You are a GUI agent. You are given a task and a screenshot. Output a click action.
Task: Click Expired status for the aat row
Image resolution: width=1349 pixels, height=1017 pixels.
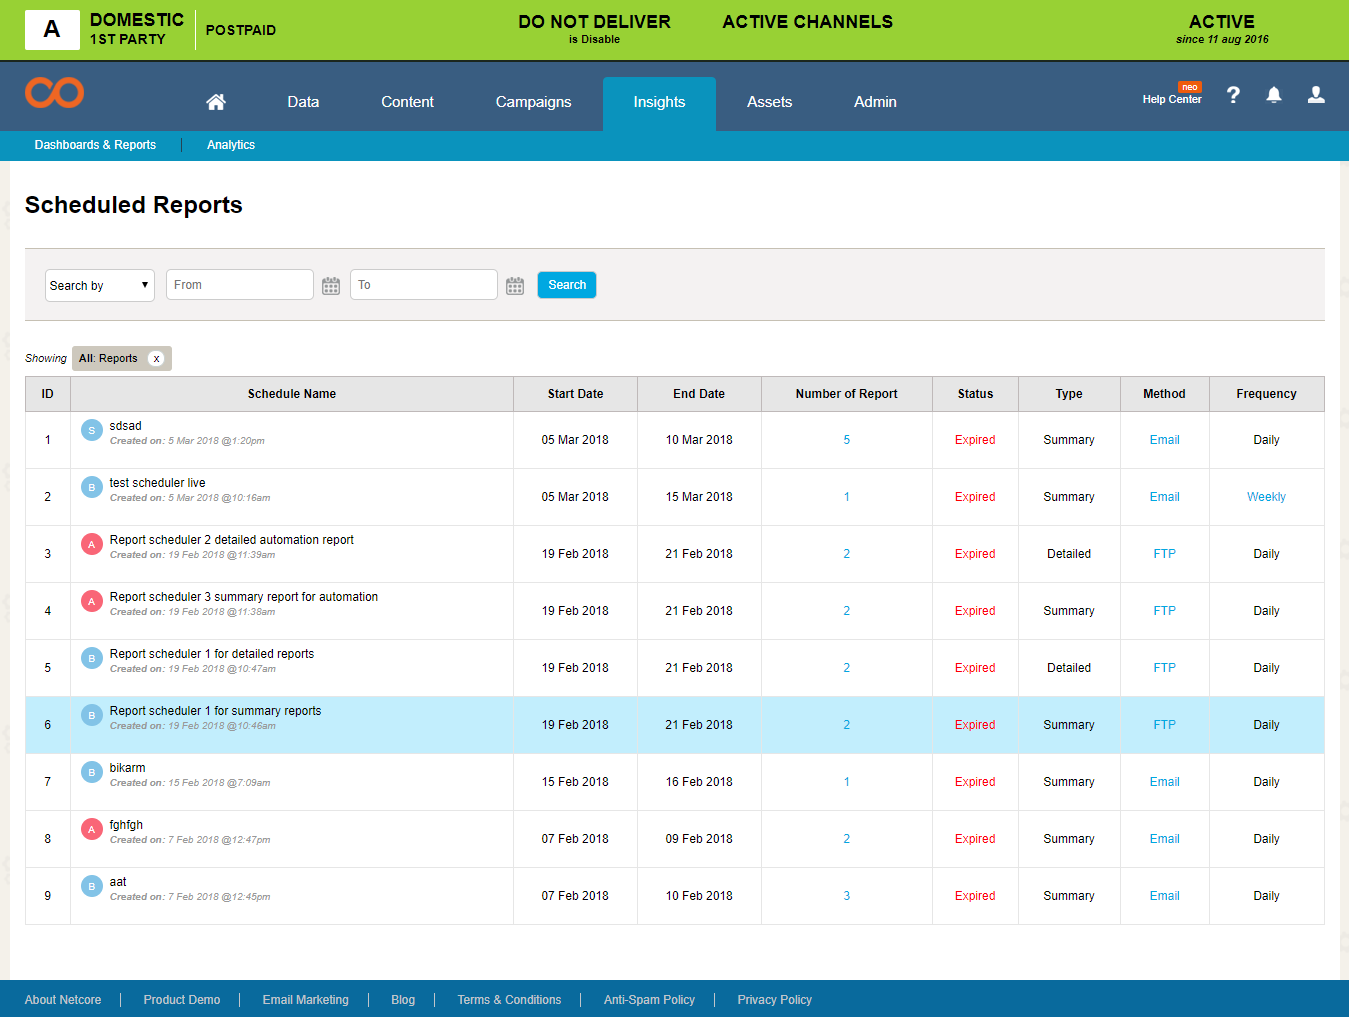(975, 896)
